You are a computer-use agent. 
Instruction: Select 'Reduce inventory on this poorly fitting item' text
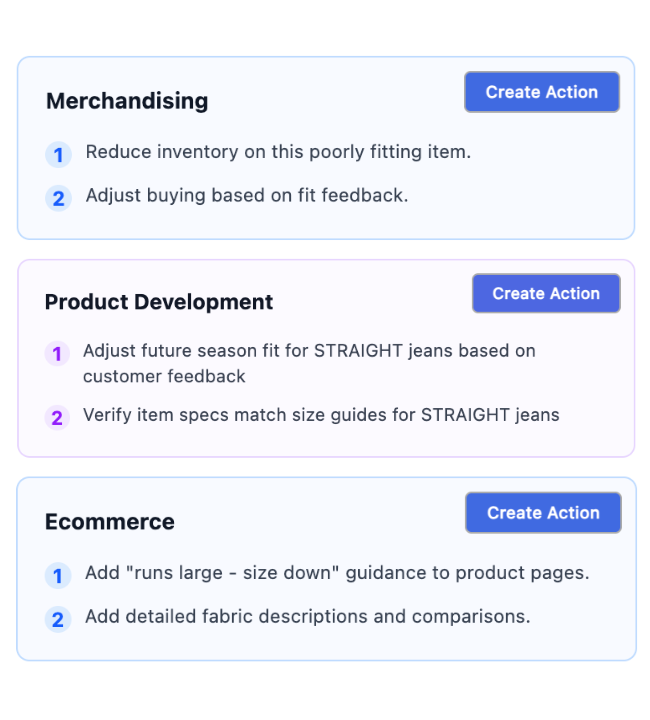coord(278,152)
